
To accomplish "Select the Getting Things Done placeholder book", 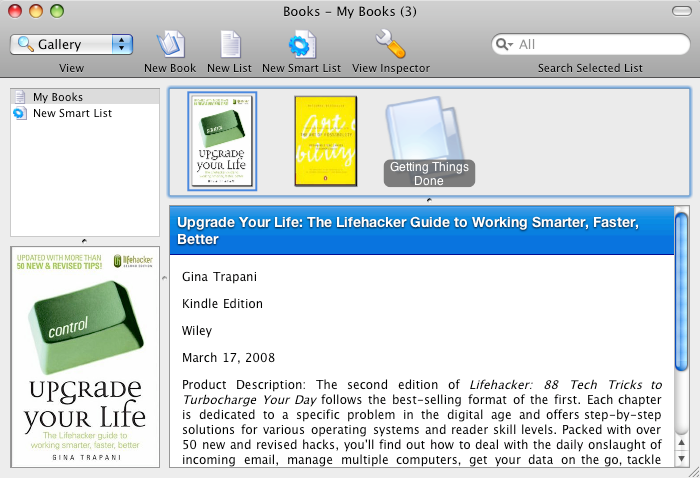I will [429, 141].
